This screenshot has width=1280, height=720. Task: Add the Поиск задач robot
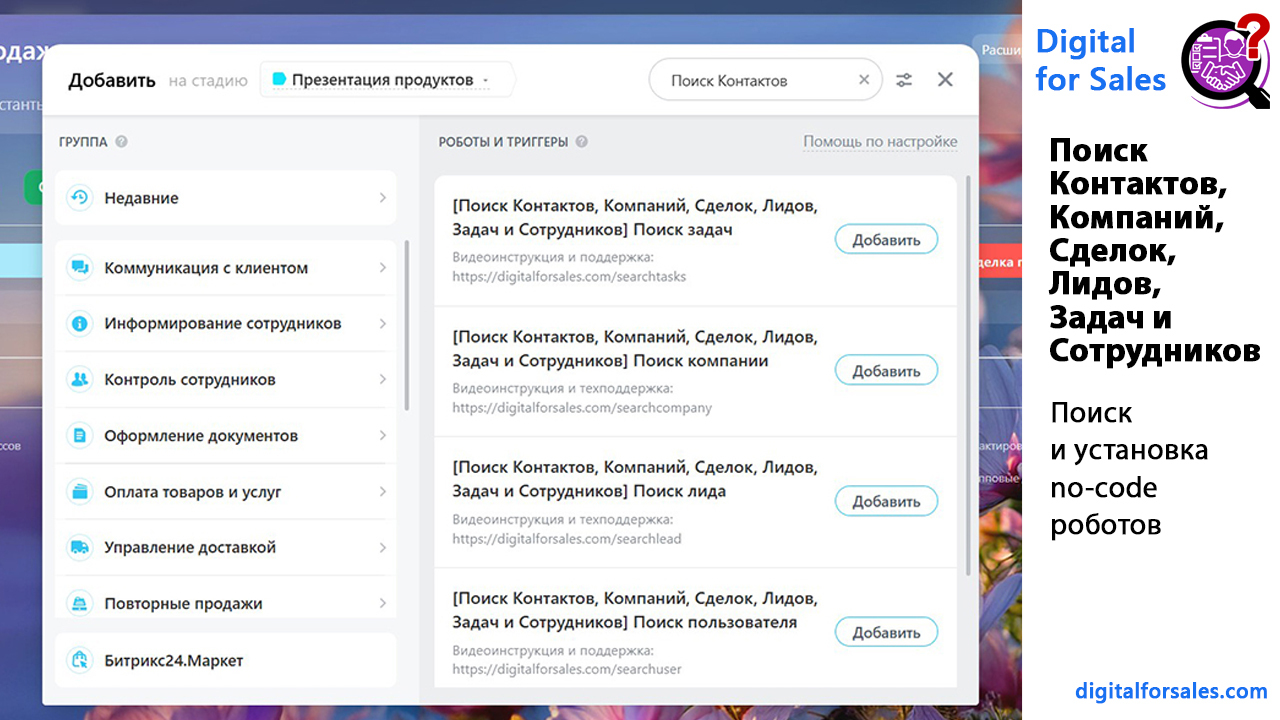886,240
